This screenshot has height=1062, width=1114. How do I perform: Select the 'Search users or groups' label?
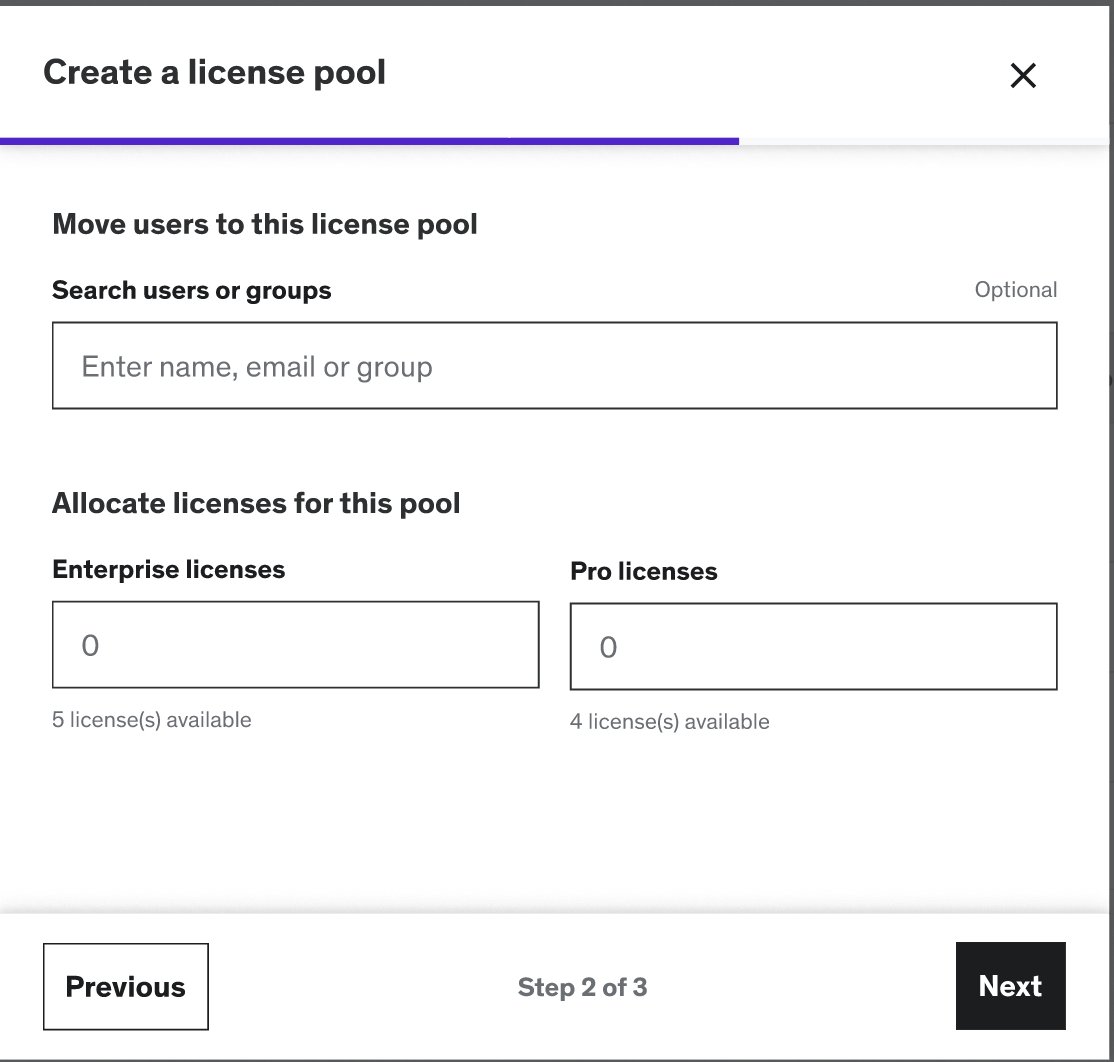pyautogui.click(x=192, y=291)
